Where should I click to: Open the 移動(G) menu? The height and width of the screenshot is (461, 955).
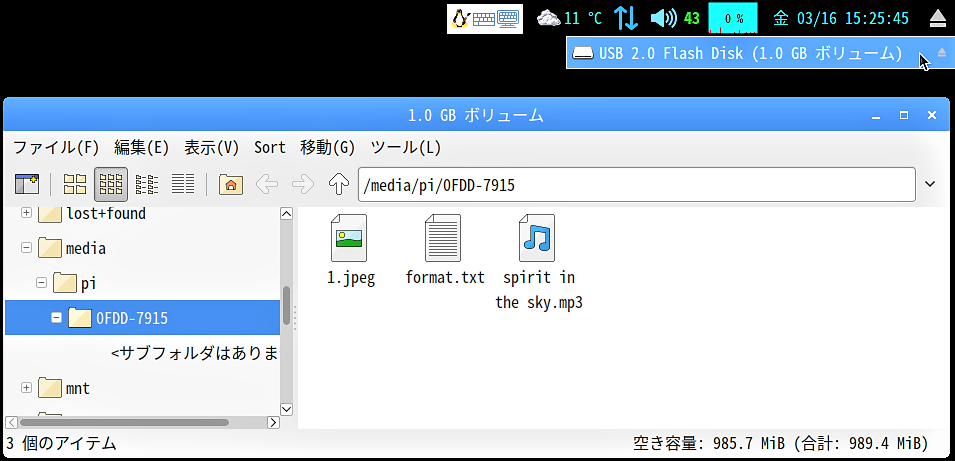pos(328,147)
